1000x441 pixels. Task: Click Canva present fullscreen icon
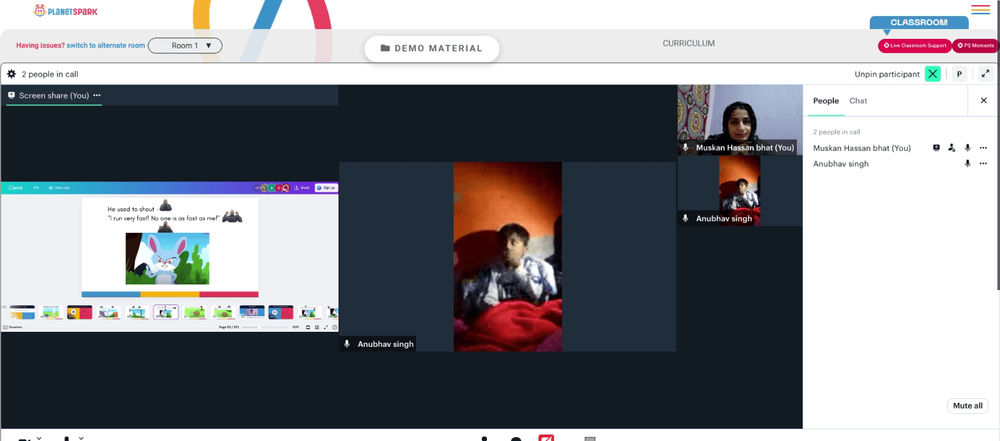pos(326,327)
